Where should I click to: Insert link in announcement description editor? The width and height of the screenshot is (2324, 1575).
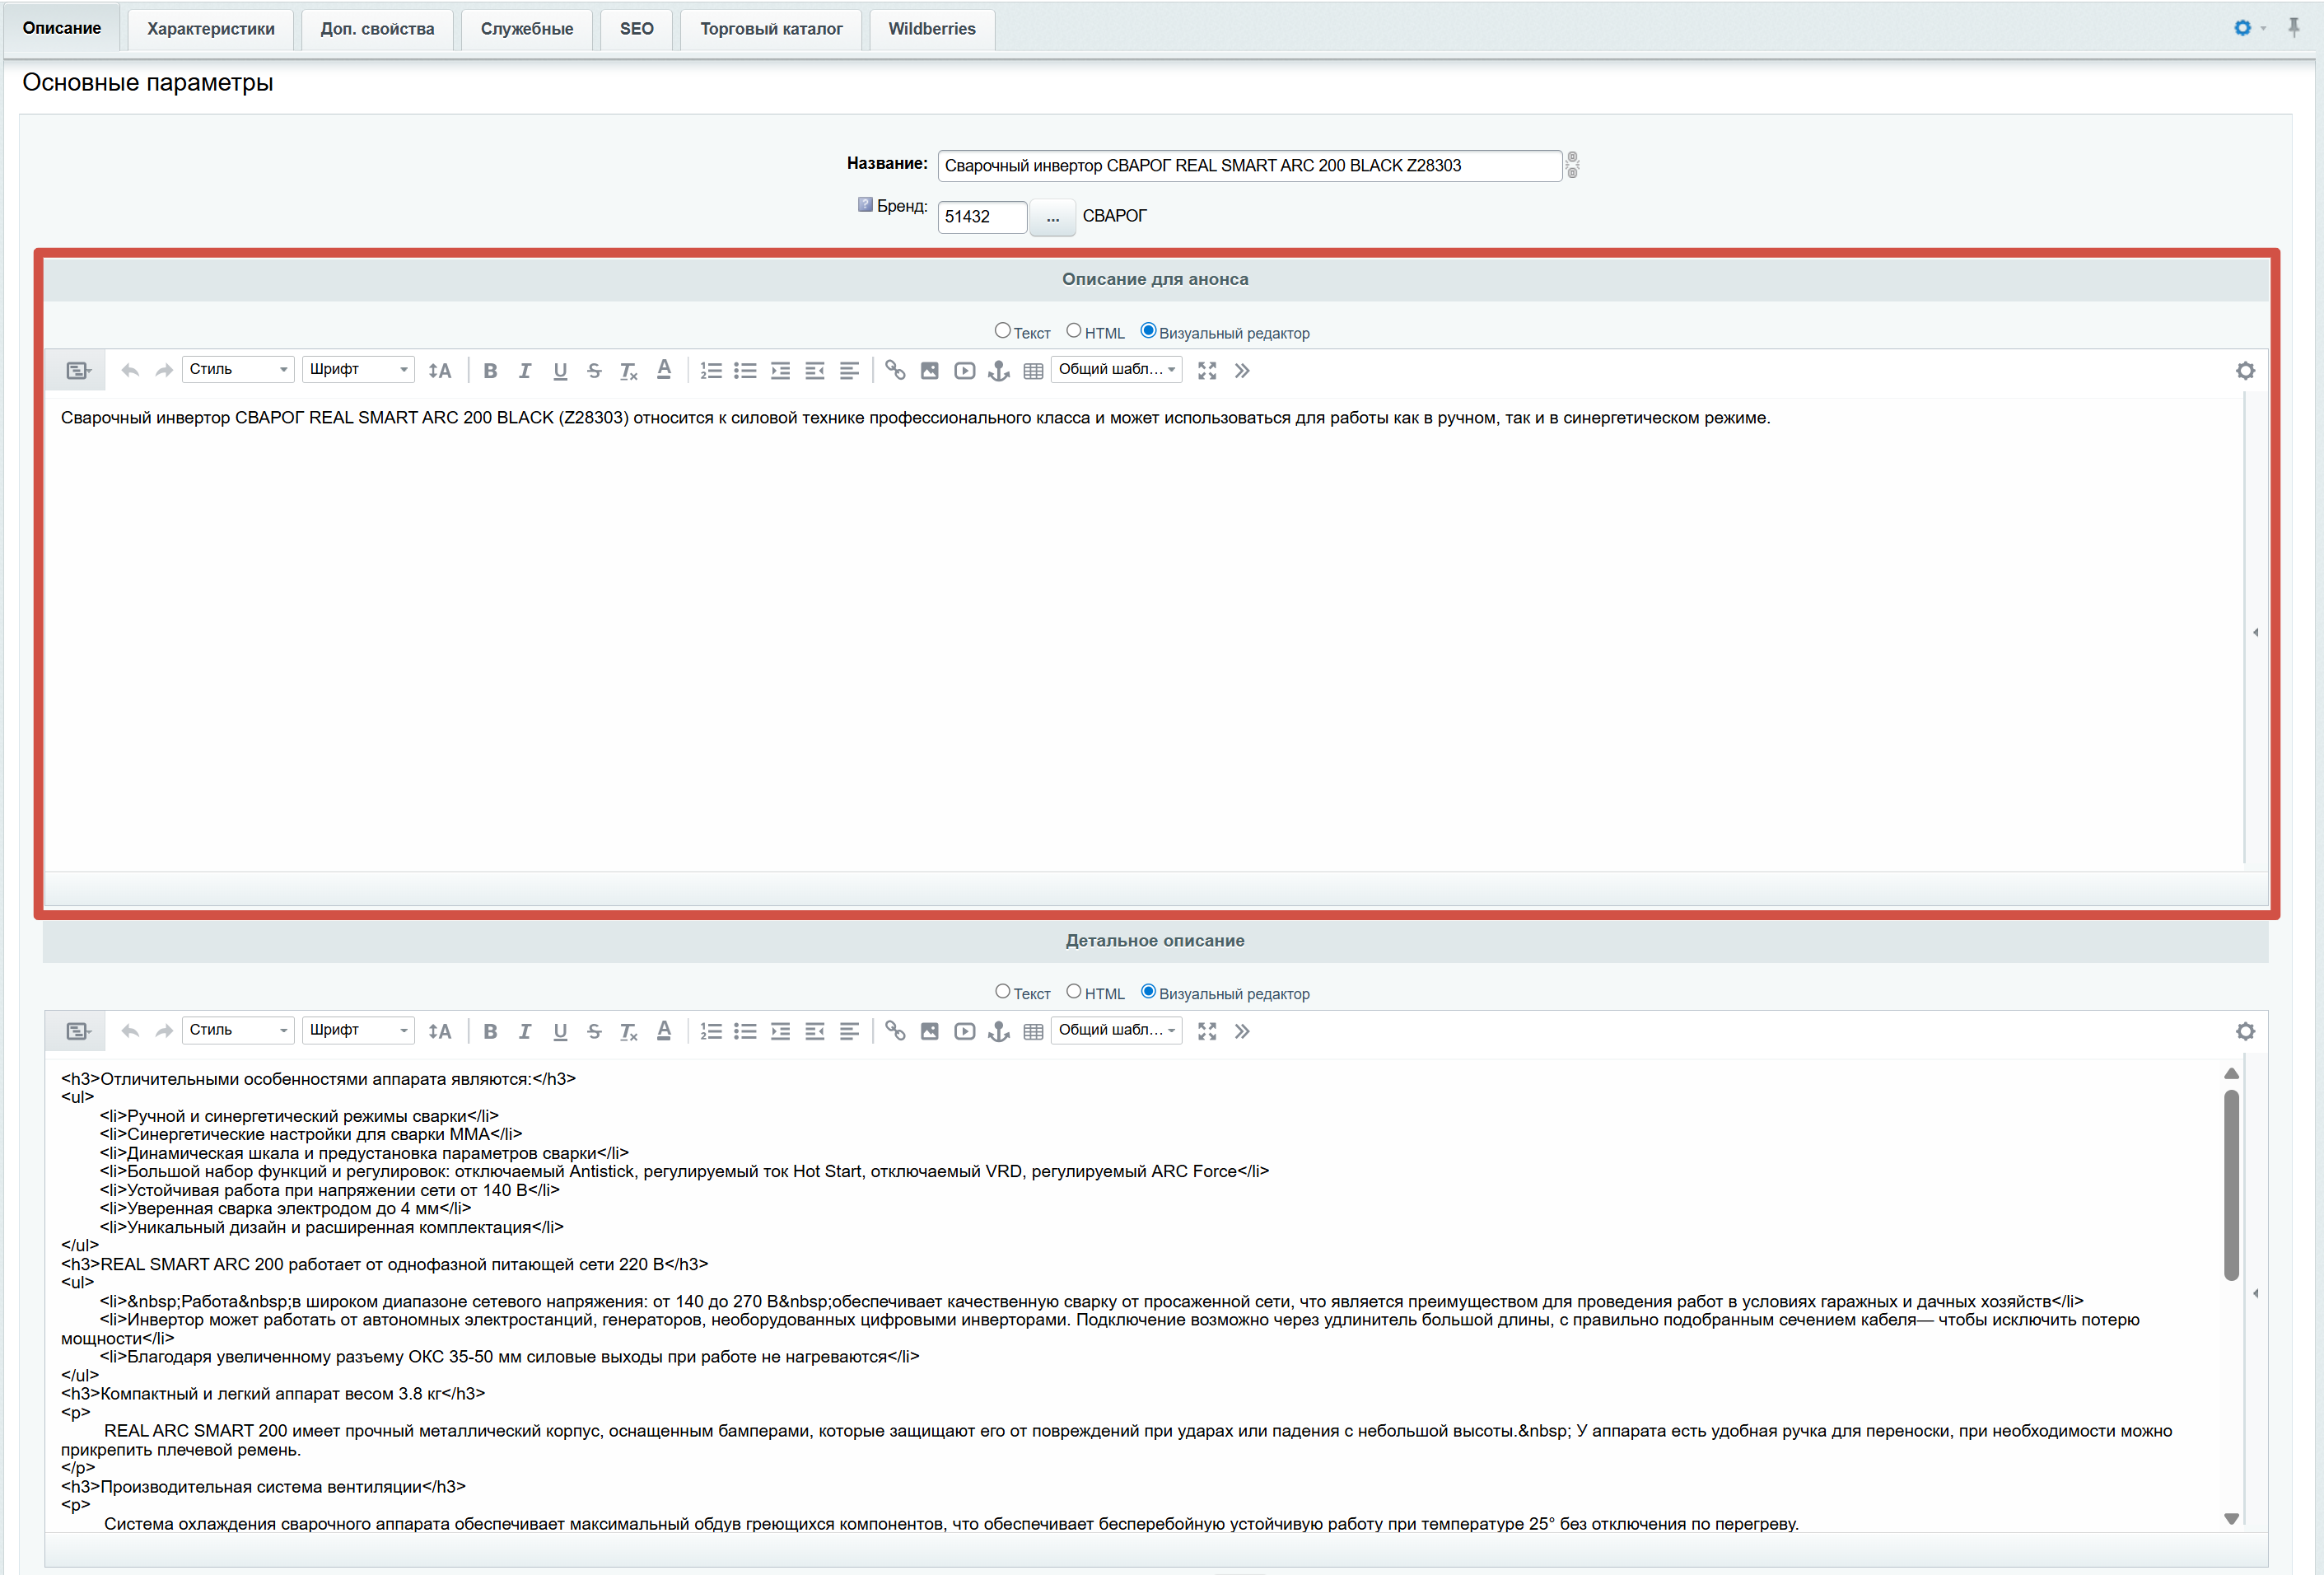[895, 371]
